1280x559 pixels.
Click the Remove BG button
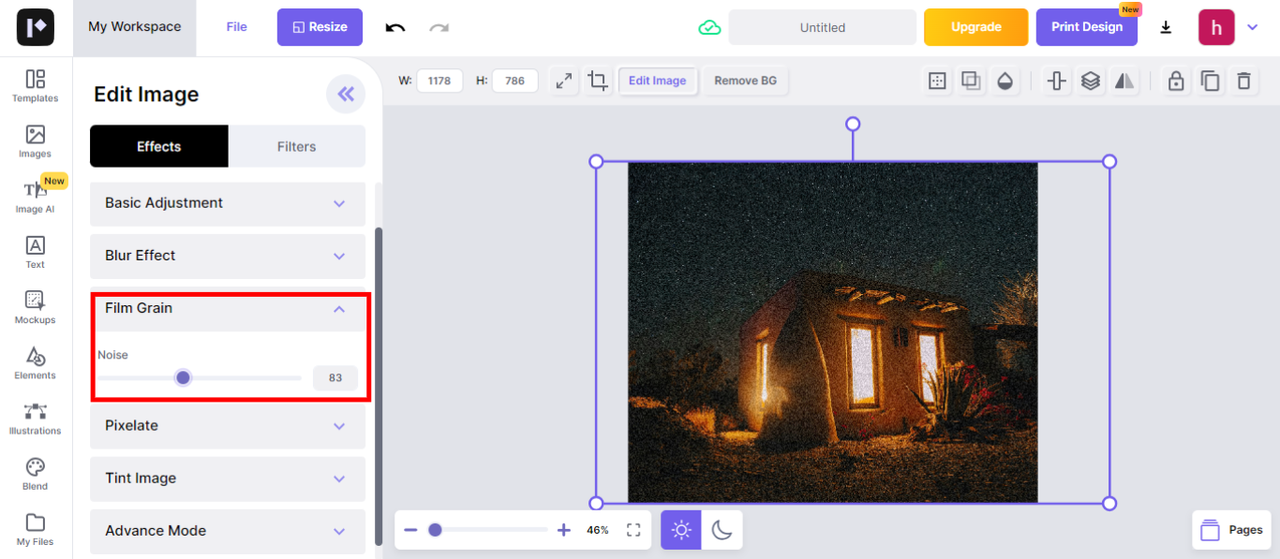tap(745, 81)
